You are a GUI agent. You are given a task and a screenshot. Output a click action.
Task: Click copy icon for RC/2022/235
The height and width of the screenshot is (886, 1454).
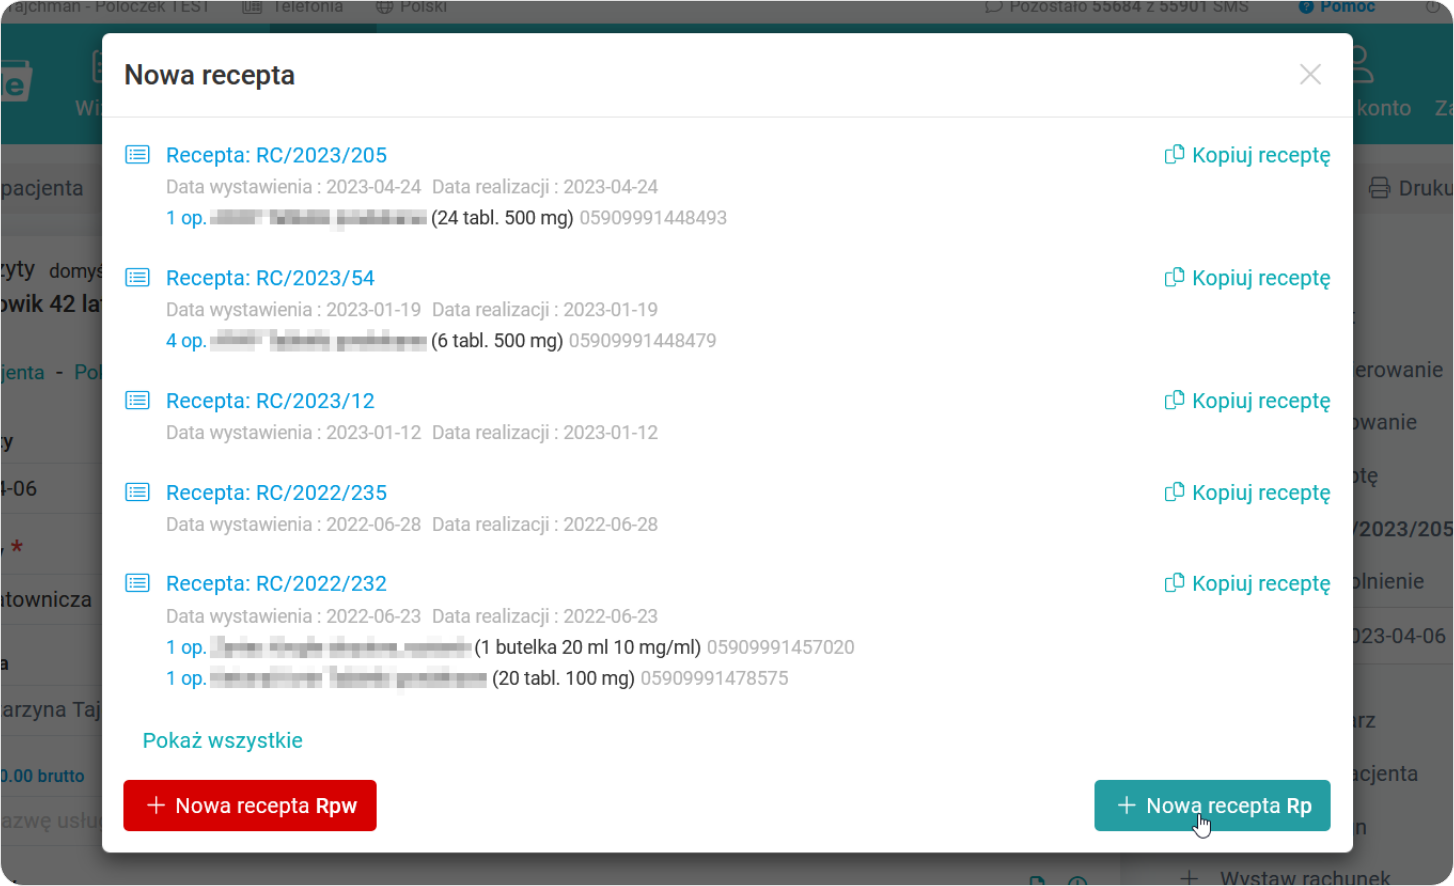(1175, 492)
